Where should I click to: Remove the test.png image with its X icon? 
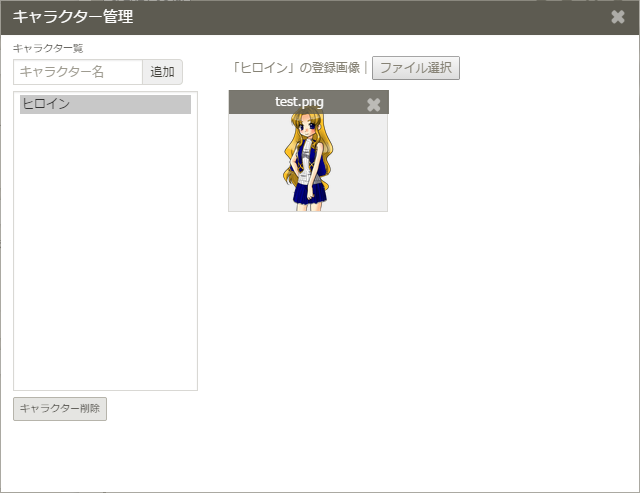pyautogui.click(x=373, y=104)
